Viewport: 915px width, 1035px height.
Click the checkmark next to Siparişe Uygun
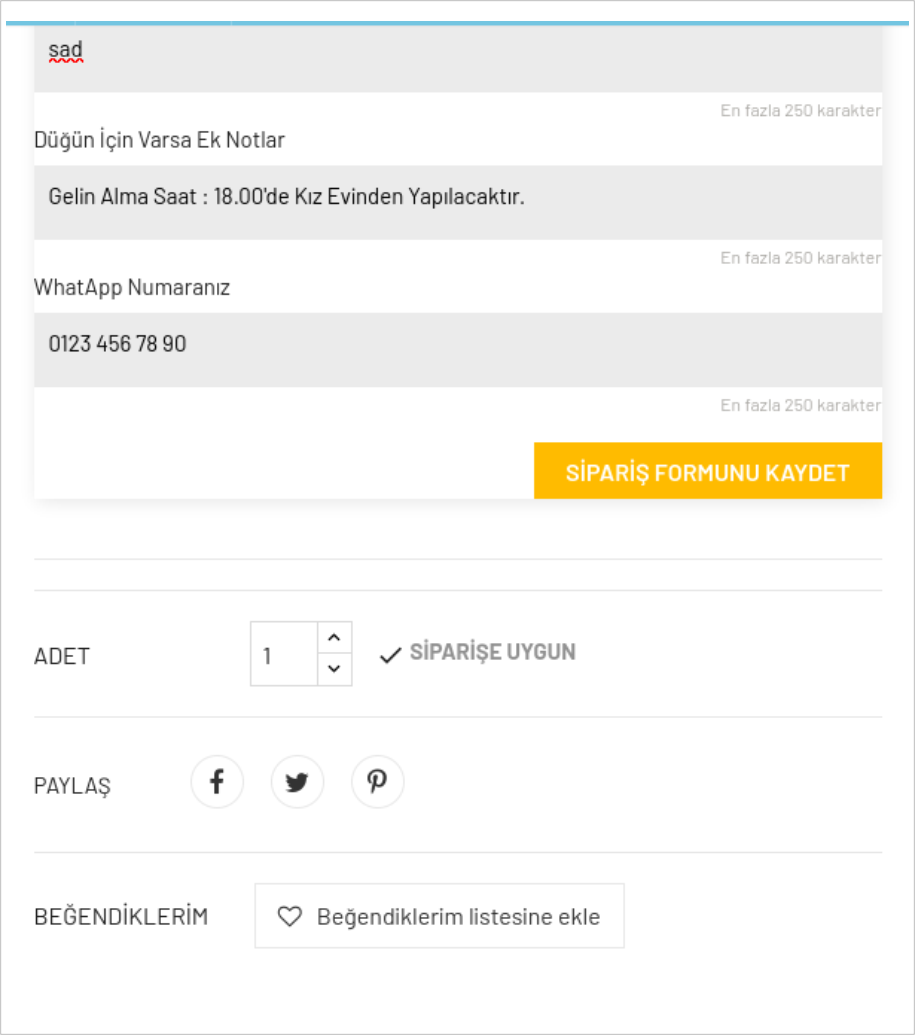coord(390,656)
